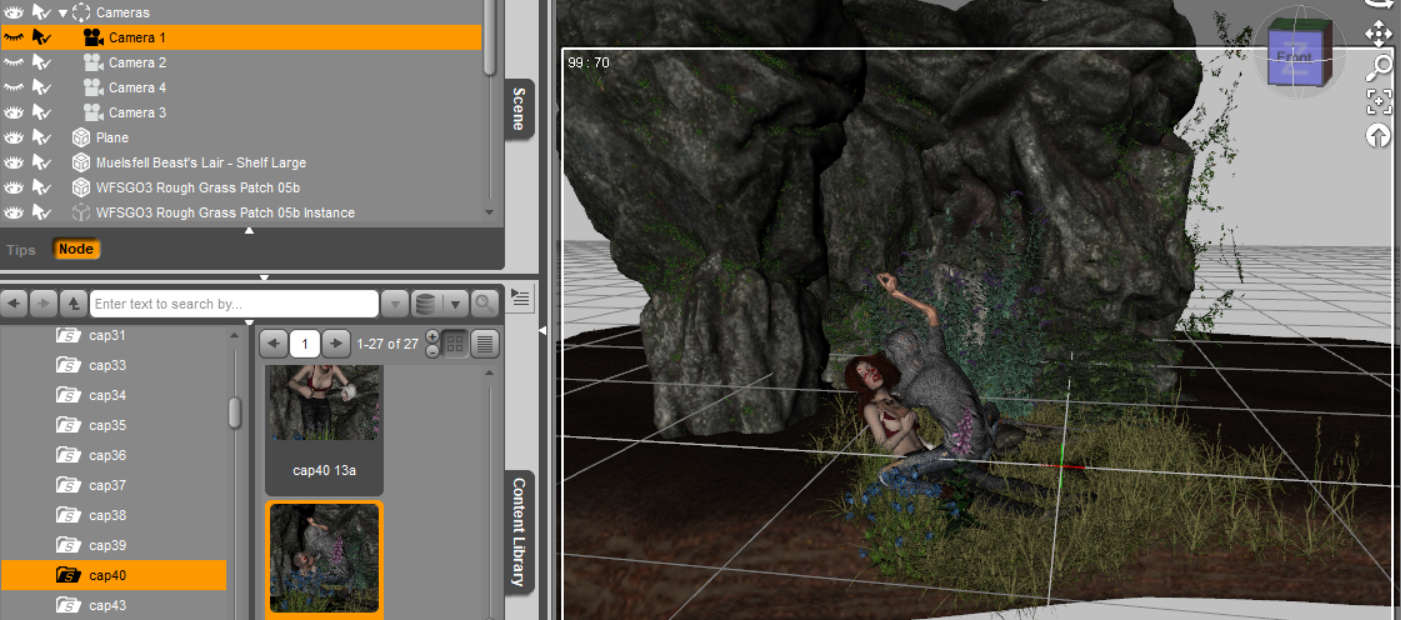The image size is (1401, 620).
Task: Go up one folder level
Action: (73, 304)
